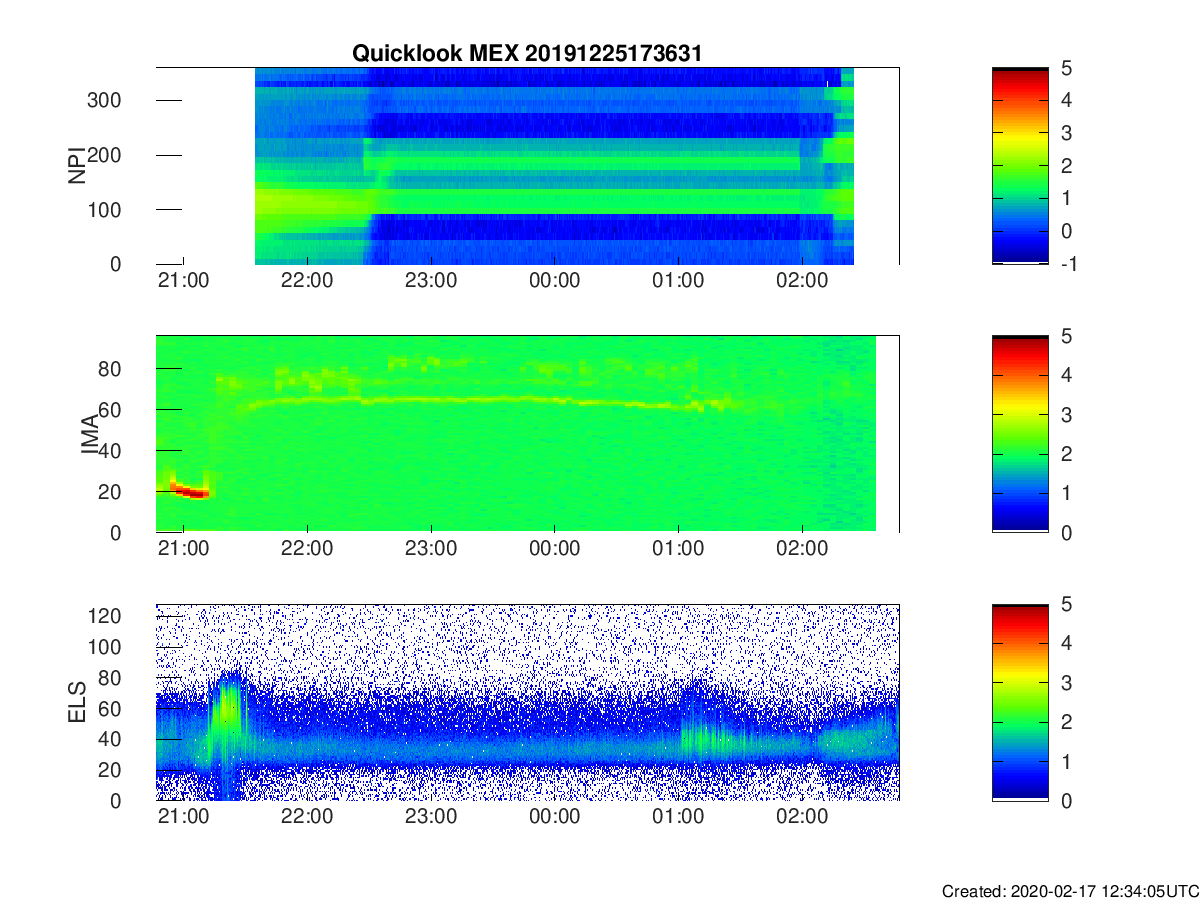This screenshot has height=900, width=1200.
Task: Click the 22:00 tick under the NPI panel
Action: pos(307,280)
